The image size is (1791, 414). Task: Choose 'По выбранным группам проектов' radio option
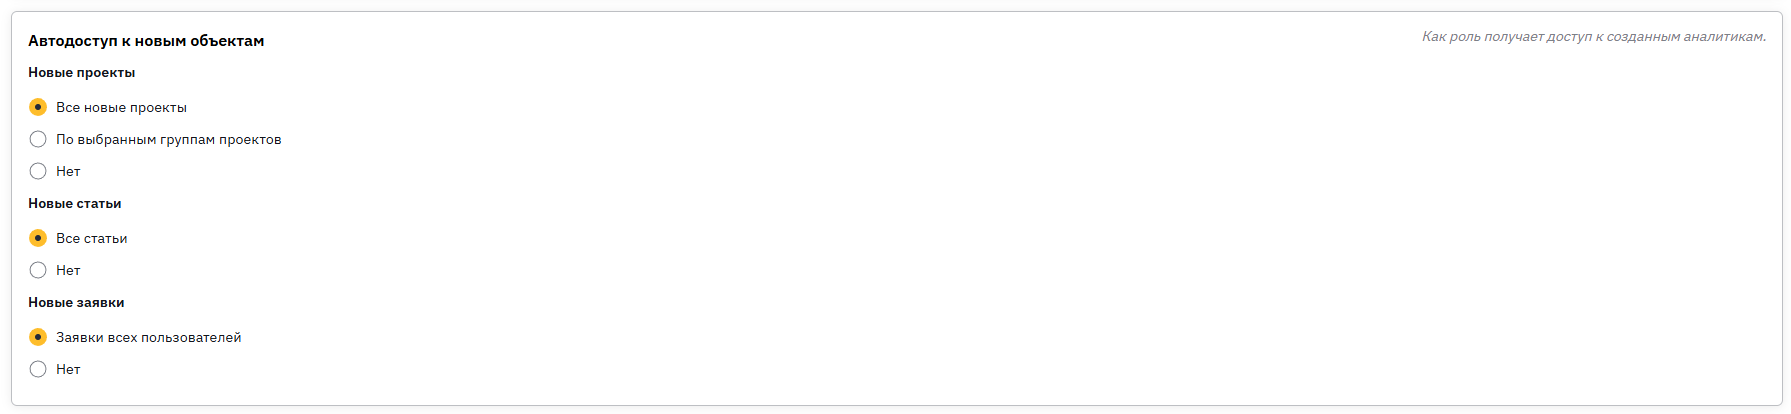(38, 139)
